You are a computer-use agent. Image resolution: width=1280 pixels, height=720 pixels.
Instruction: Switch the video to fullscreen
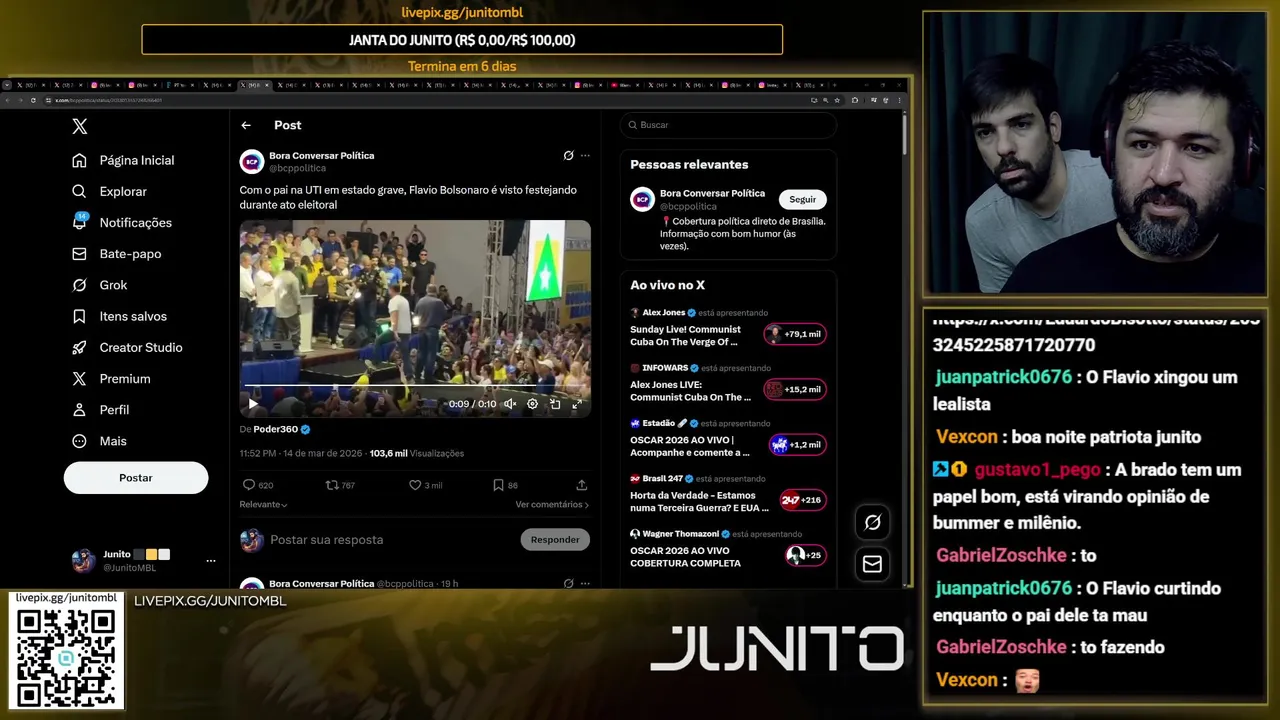(577, 404)
